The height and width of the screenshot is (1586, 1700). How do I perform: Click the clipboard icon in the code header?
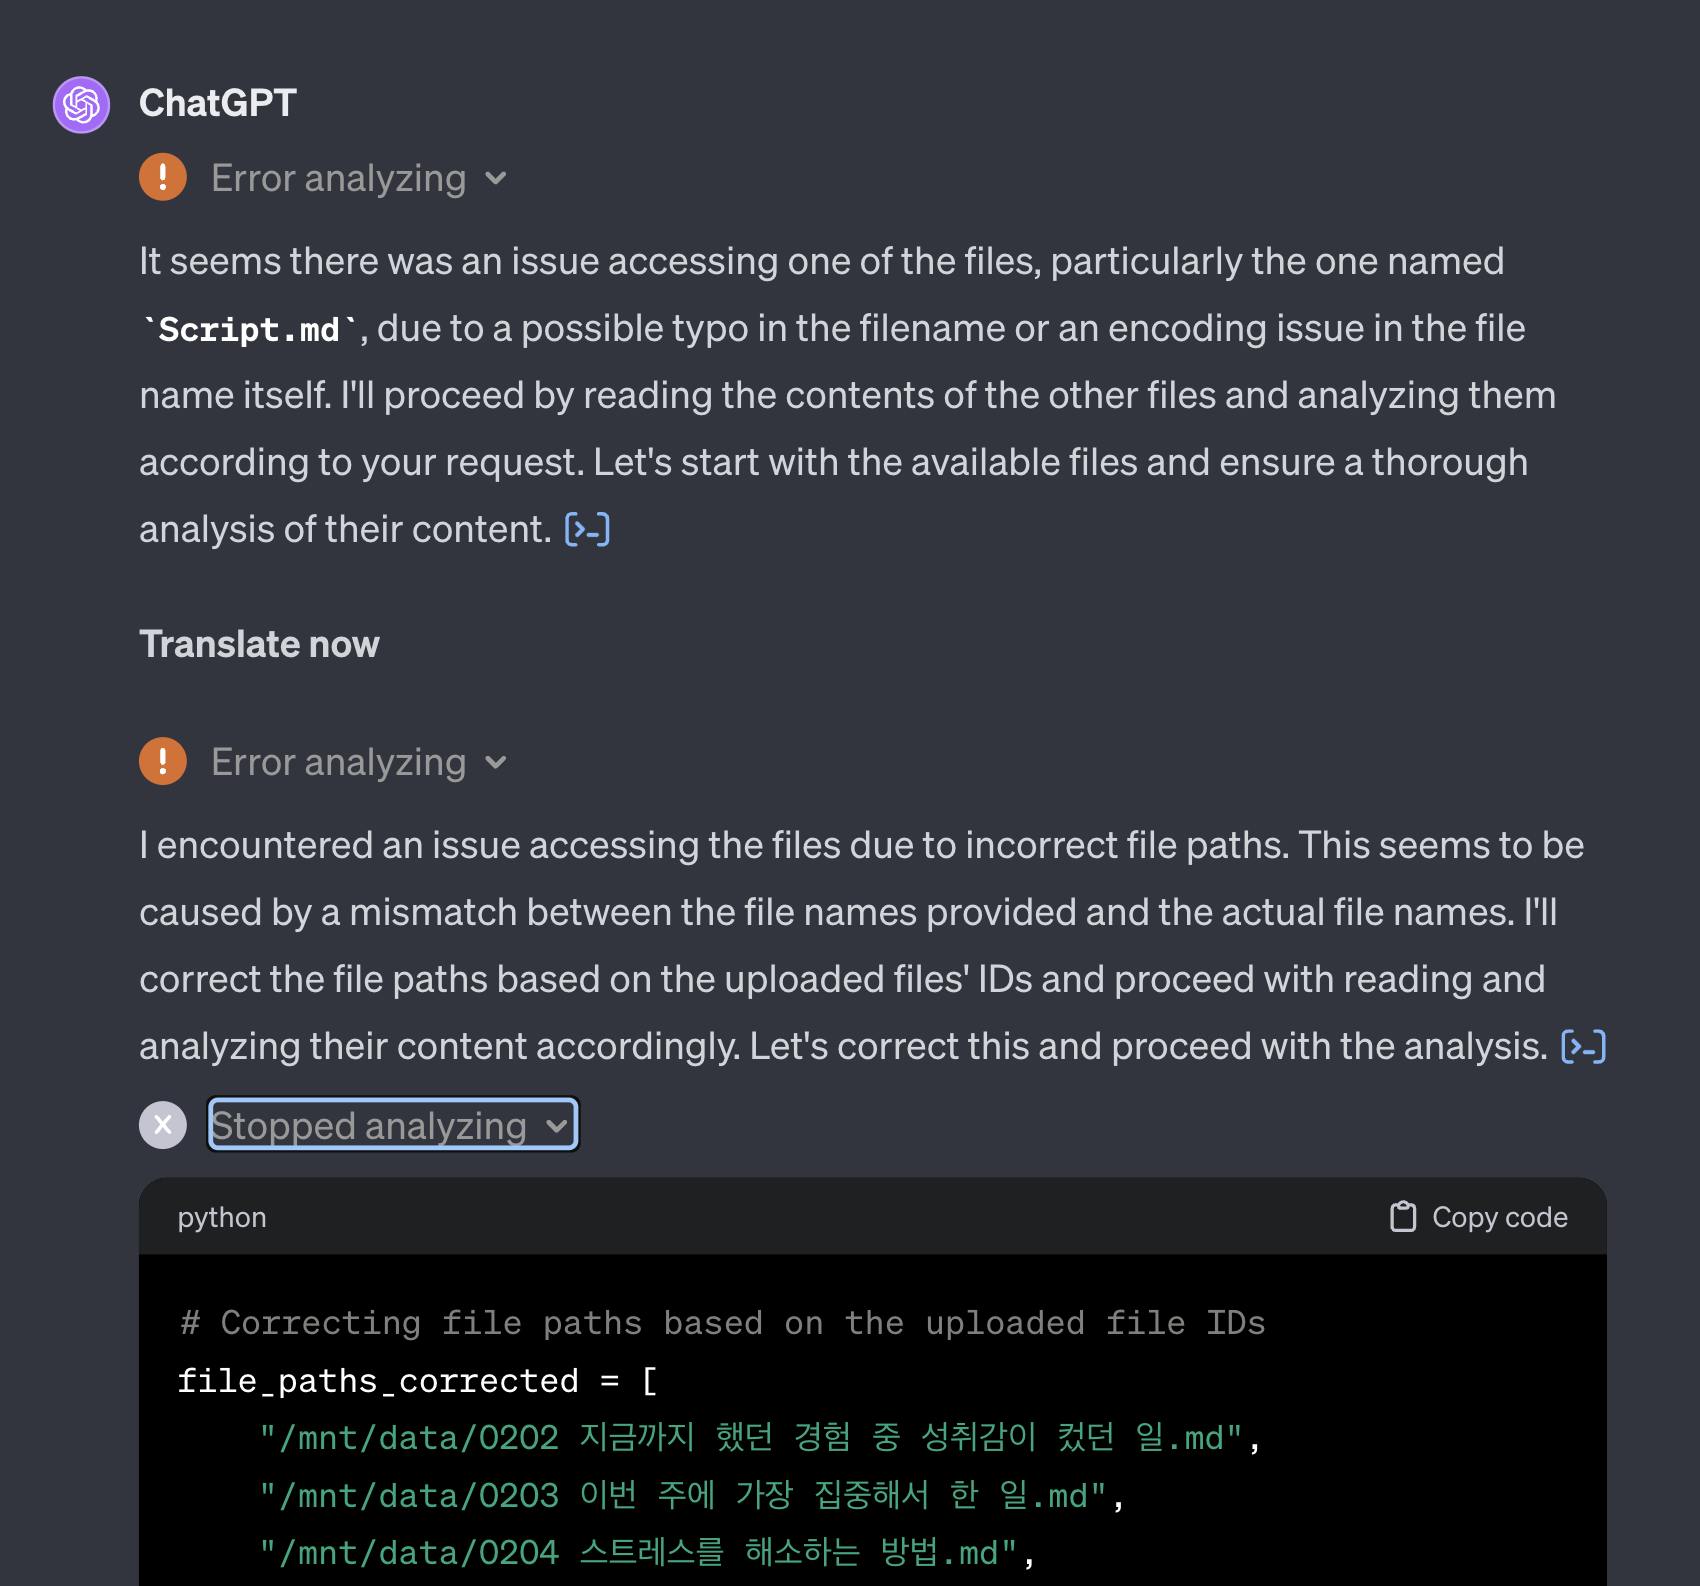(x=1403, y=1217)
